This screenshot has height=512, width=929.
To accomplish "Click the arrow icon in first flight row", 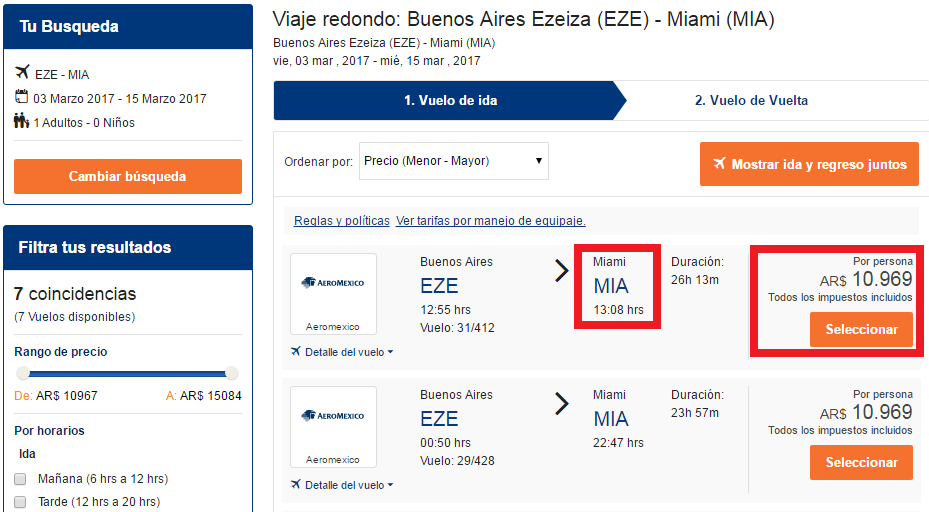I will 562,271.
